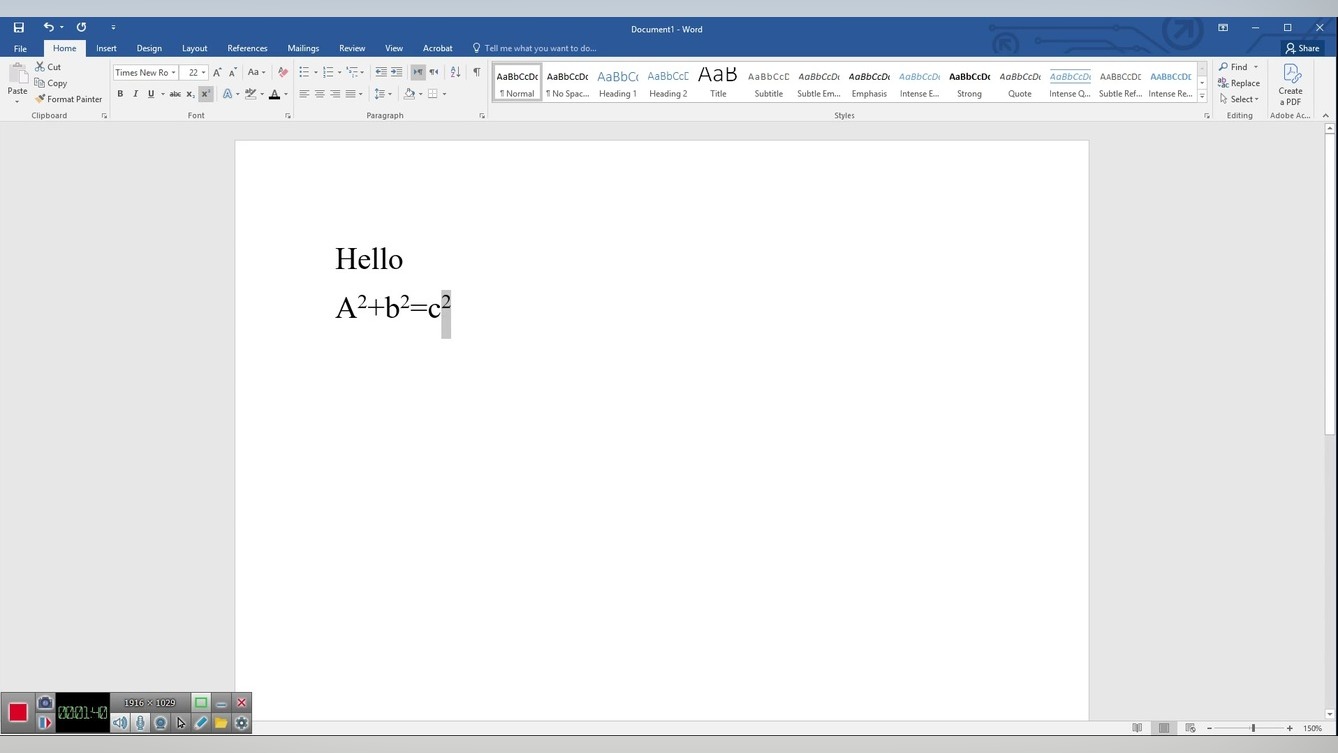This screenshot has width=1338, height=753.
Task: Decrease font size with Shrink Font
Action: [x=233, y=72]
